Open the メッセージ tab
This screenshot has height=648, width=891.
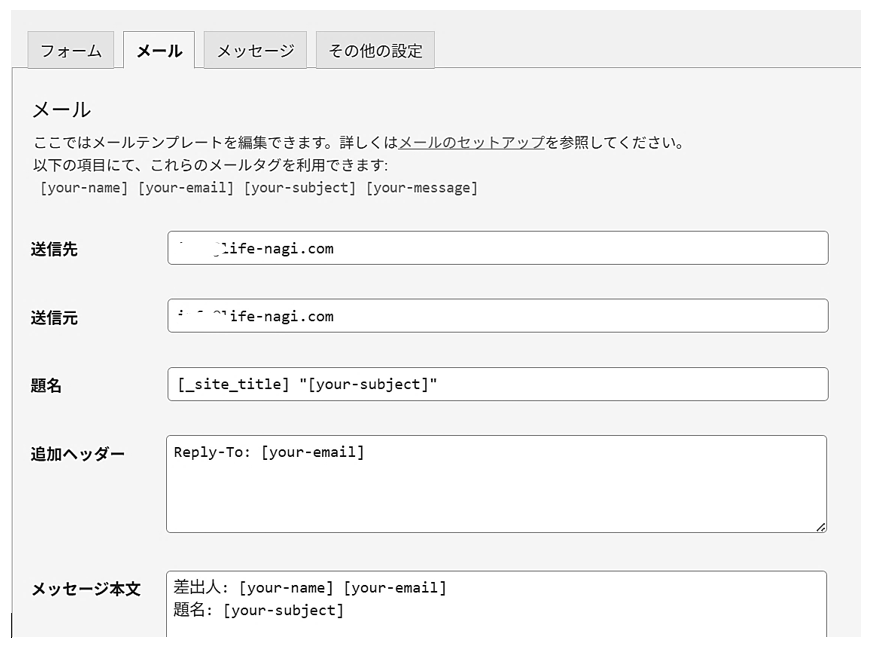[255, 51]
